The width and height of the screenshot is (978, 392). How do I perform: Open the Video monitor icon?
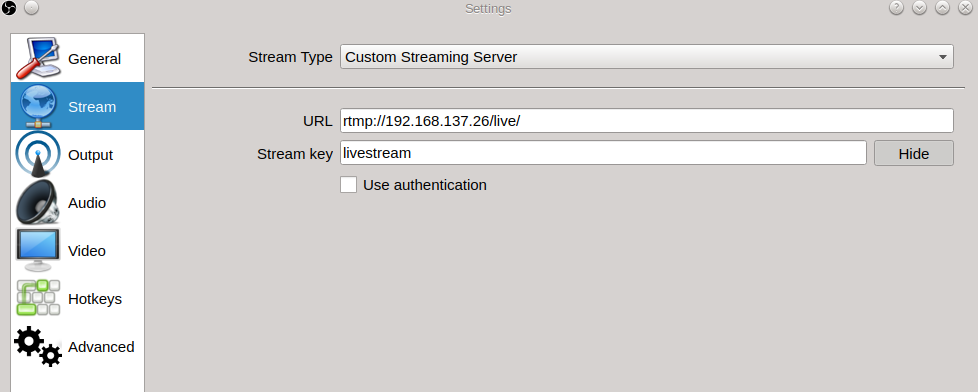(x=38, y=250)
